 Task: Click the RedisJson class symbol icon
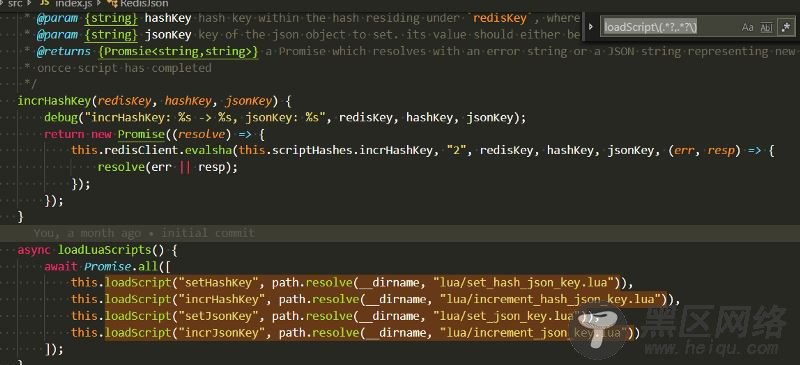click(112, 4)
